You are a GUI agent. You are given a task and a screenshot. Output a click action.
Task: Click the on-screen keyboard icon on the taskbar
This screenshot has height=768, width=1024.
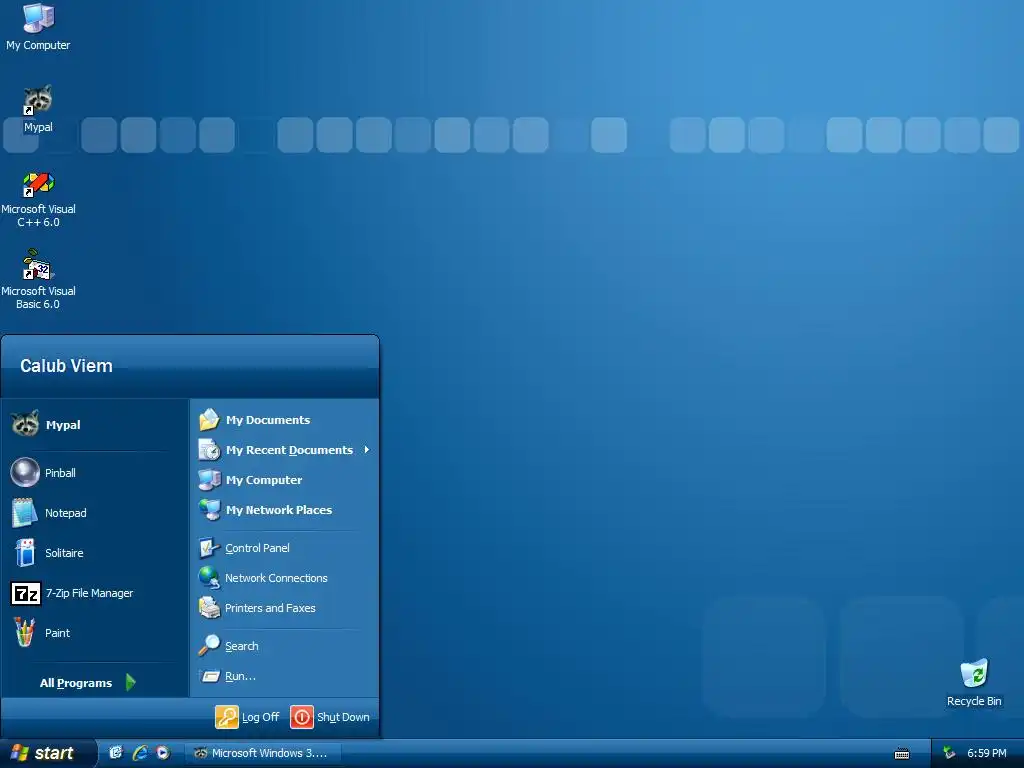pyautogui.click(x=902, y=754)
